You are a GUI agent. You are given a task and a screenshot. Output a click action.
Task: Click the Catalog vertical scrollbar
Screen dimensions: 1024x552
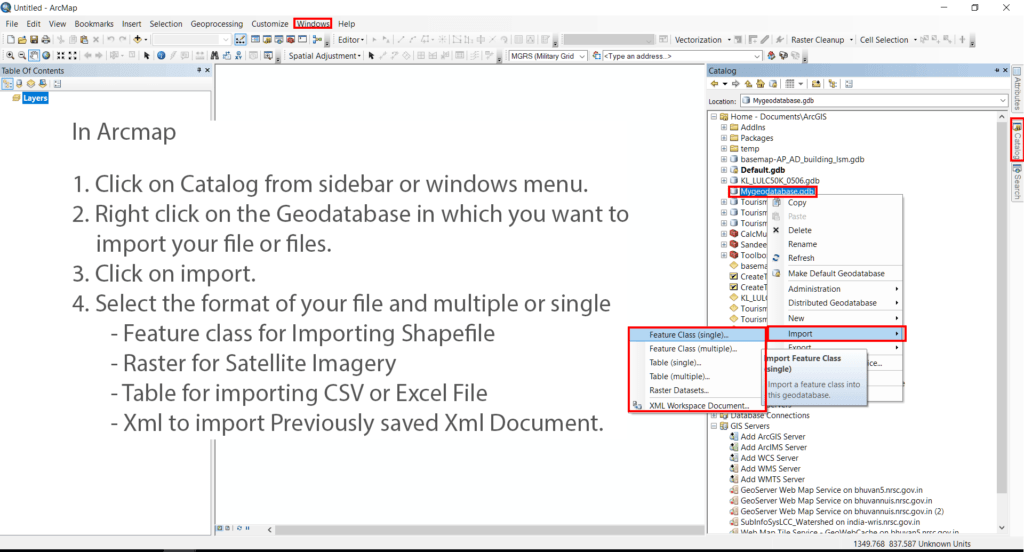[1002, 321]
